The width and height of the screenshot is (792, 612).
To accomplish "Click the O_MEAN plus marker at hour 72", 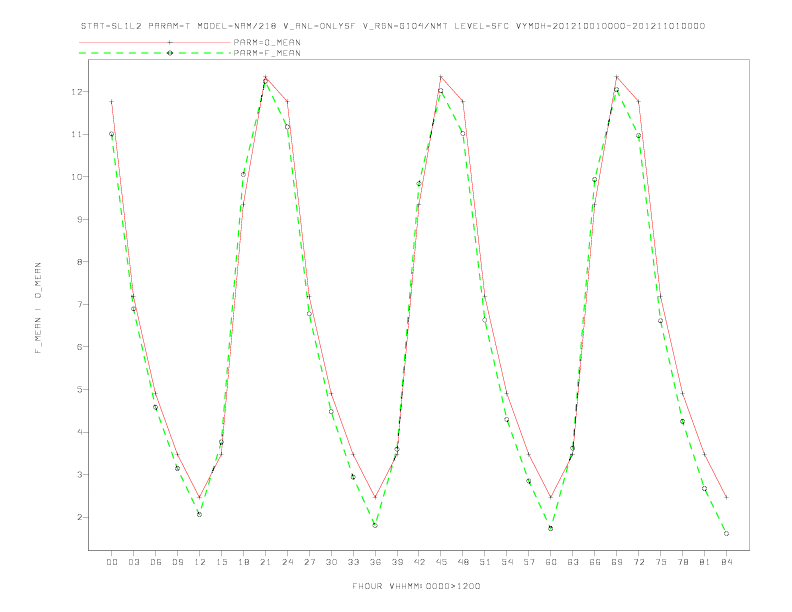I will (x=638, y=101).
